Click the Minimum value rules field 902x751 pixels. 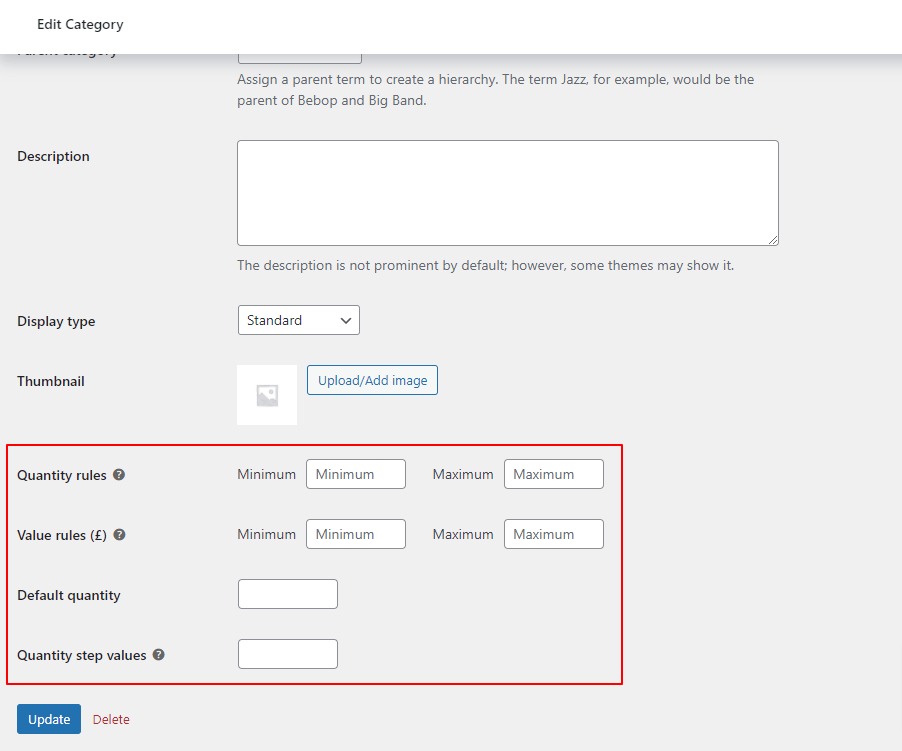355,533
